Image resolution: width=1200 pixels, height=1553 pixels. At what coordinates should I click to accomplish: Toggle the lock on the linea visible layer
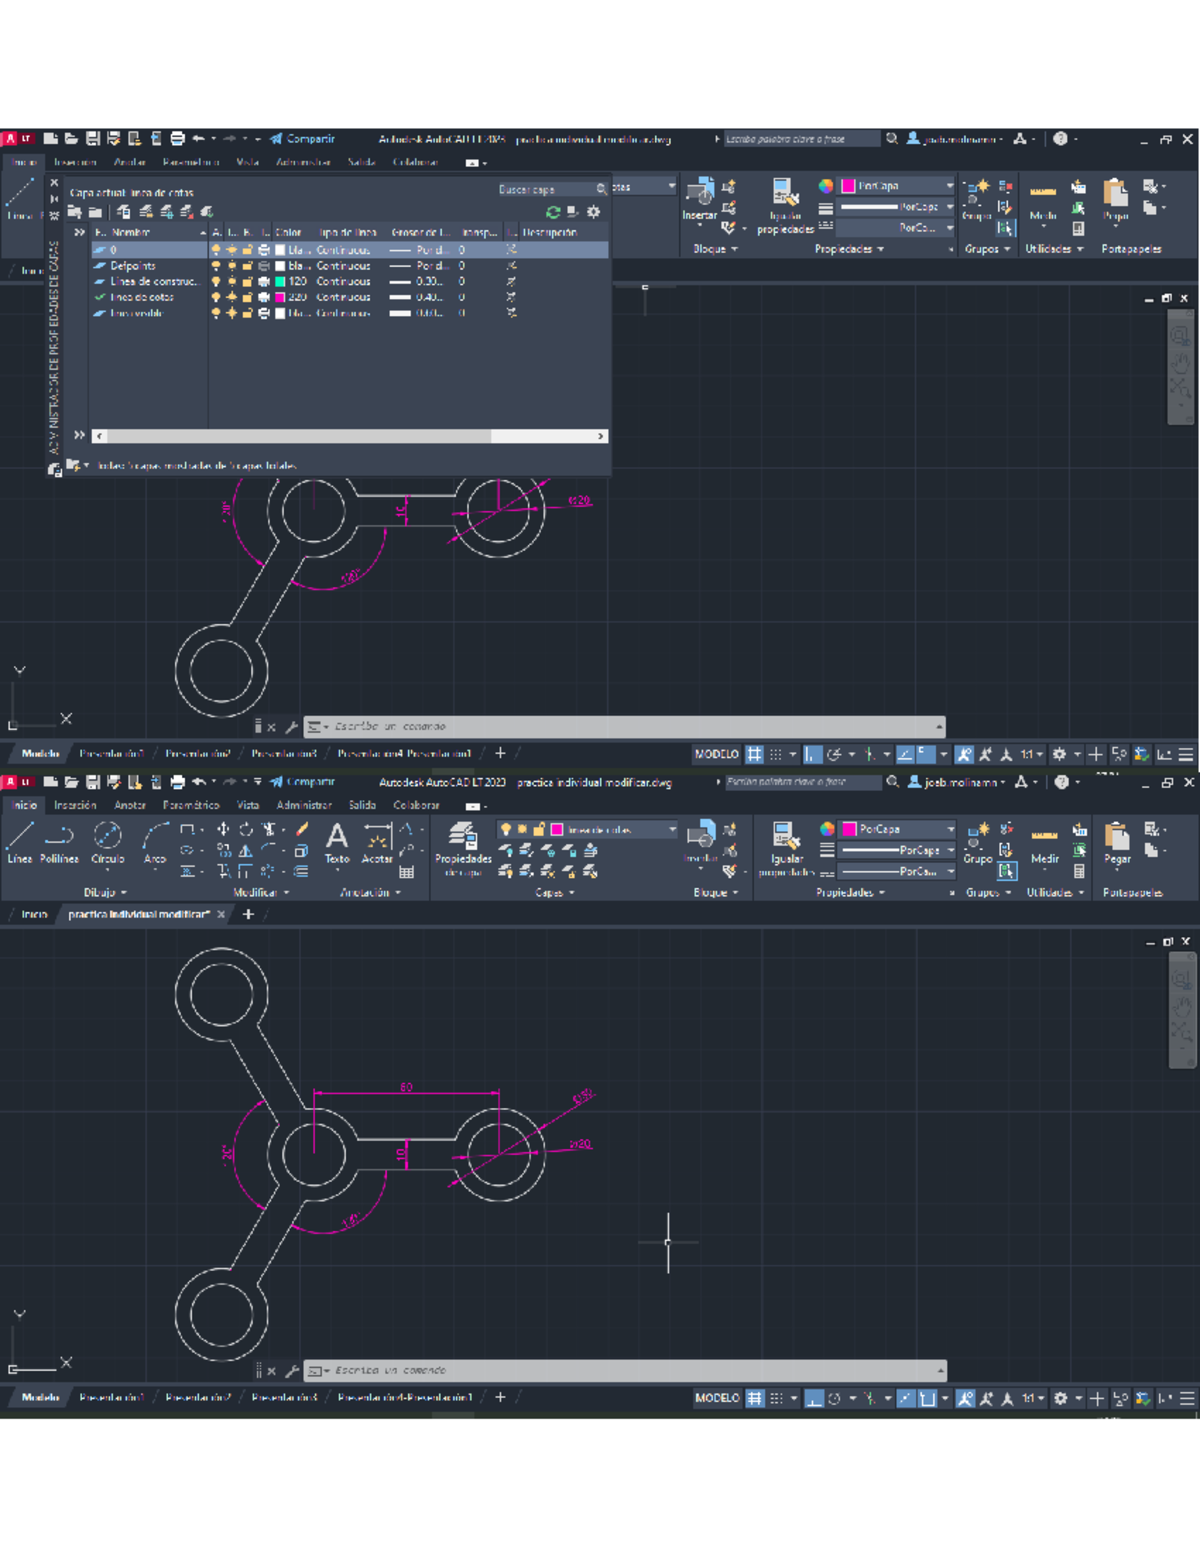tap(247, 313)
